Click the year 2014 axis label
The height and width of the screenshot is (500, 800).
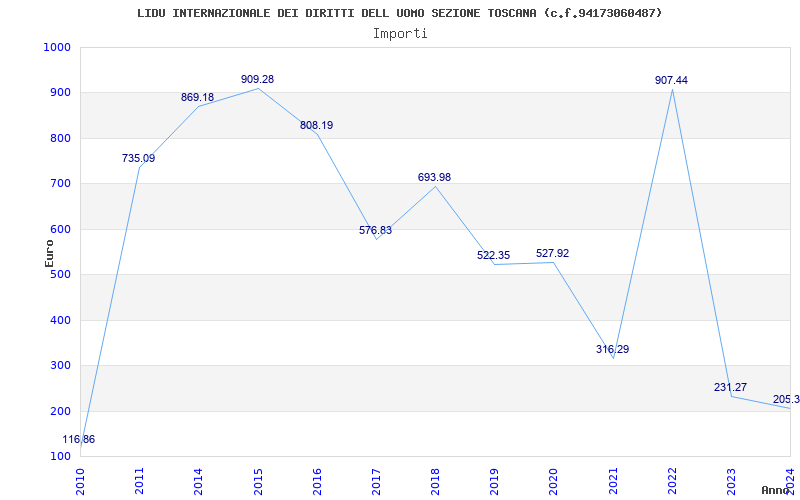point(198,481)
